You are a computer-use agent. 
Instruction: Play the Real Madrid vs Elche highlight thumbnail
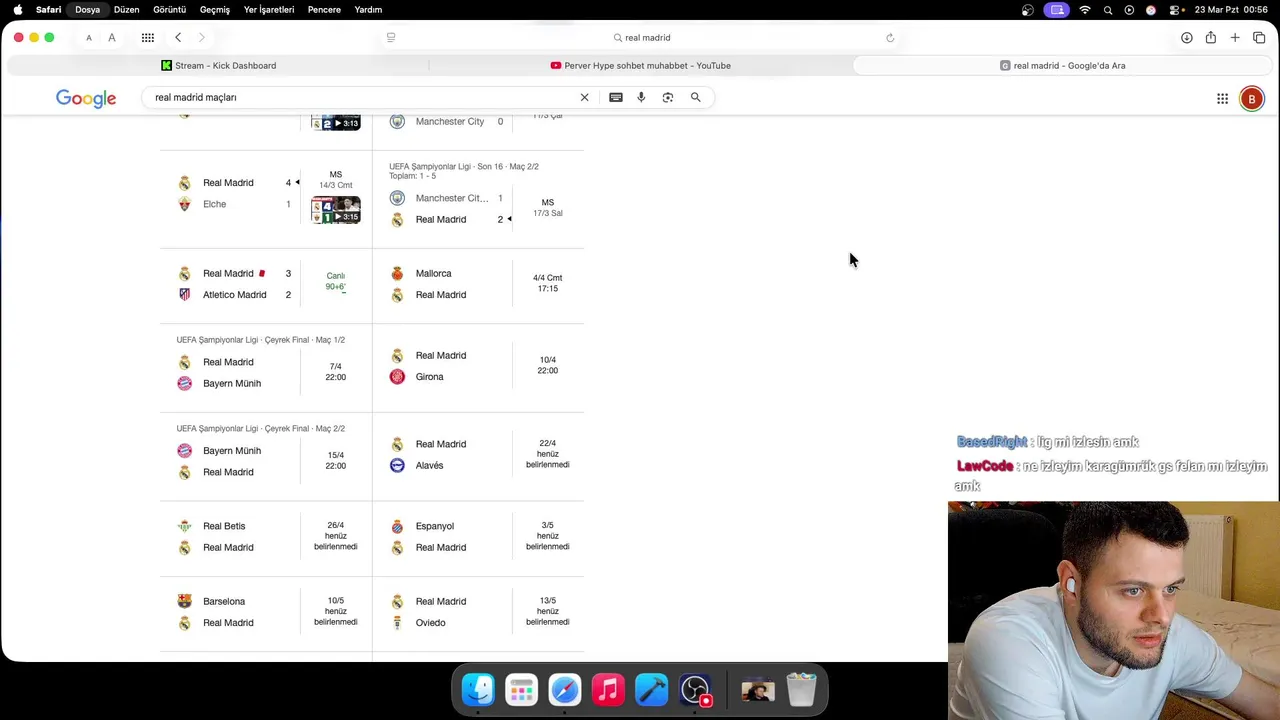tap(336, 210)
